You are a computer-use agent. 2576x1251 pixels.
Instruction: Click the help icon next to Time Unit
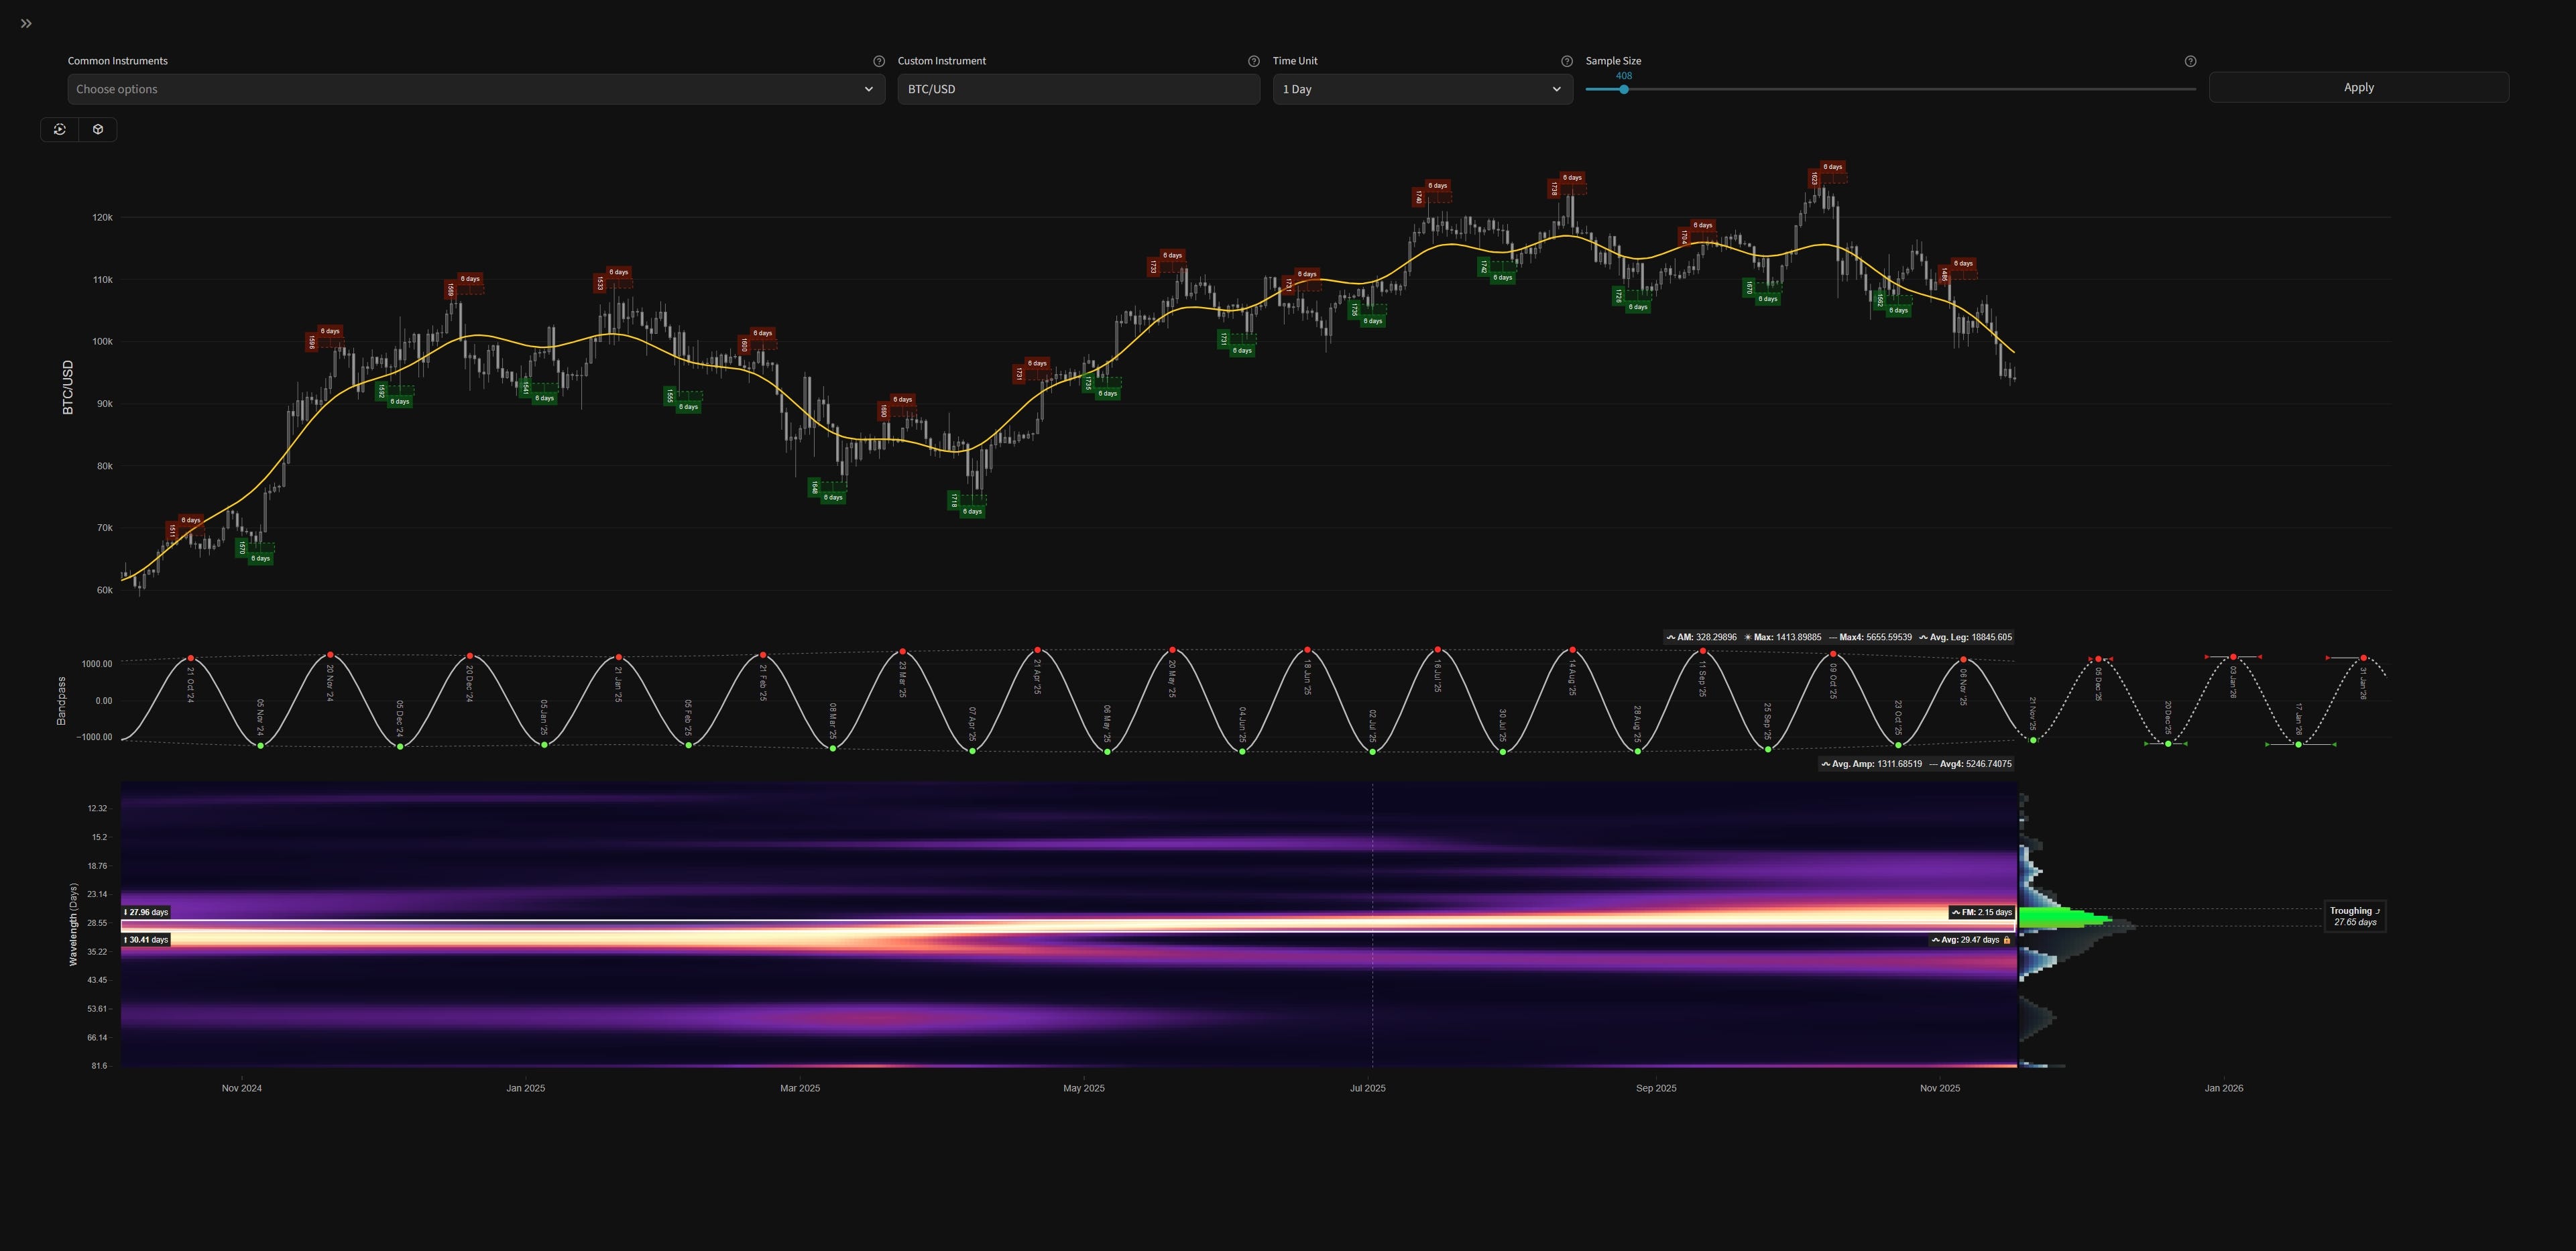point(1568,61)
